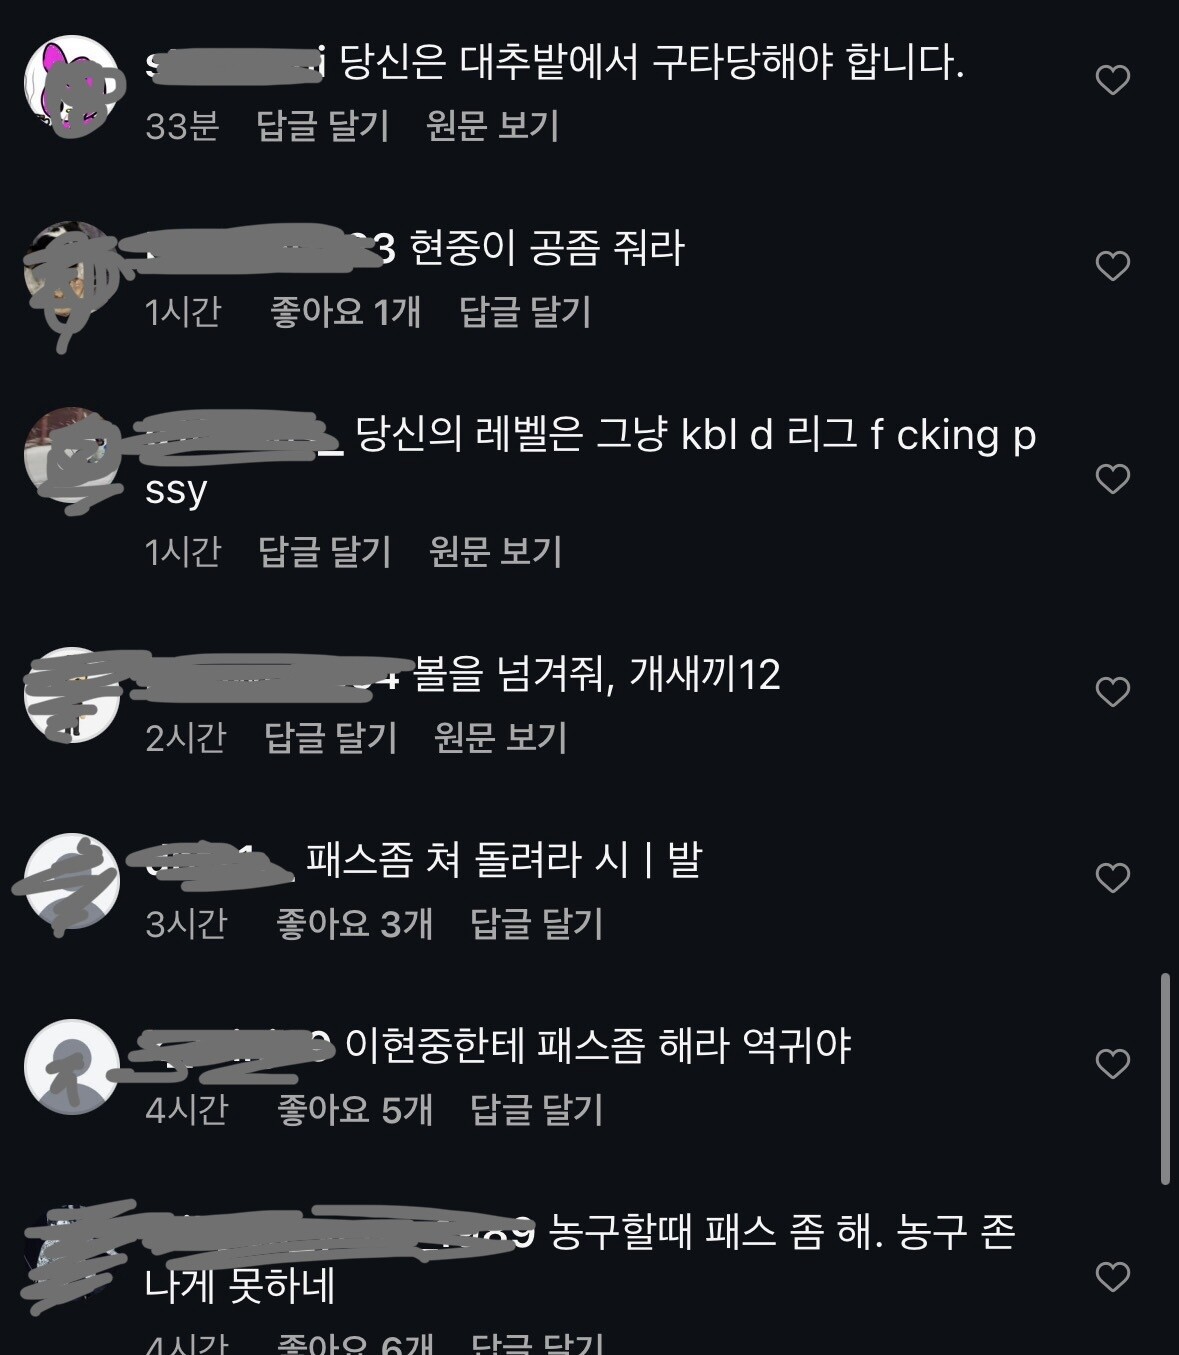
Task: Tap heart on 현중이 공좀 줘라 comment
Action: coord(1112,266)
